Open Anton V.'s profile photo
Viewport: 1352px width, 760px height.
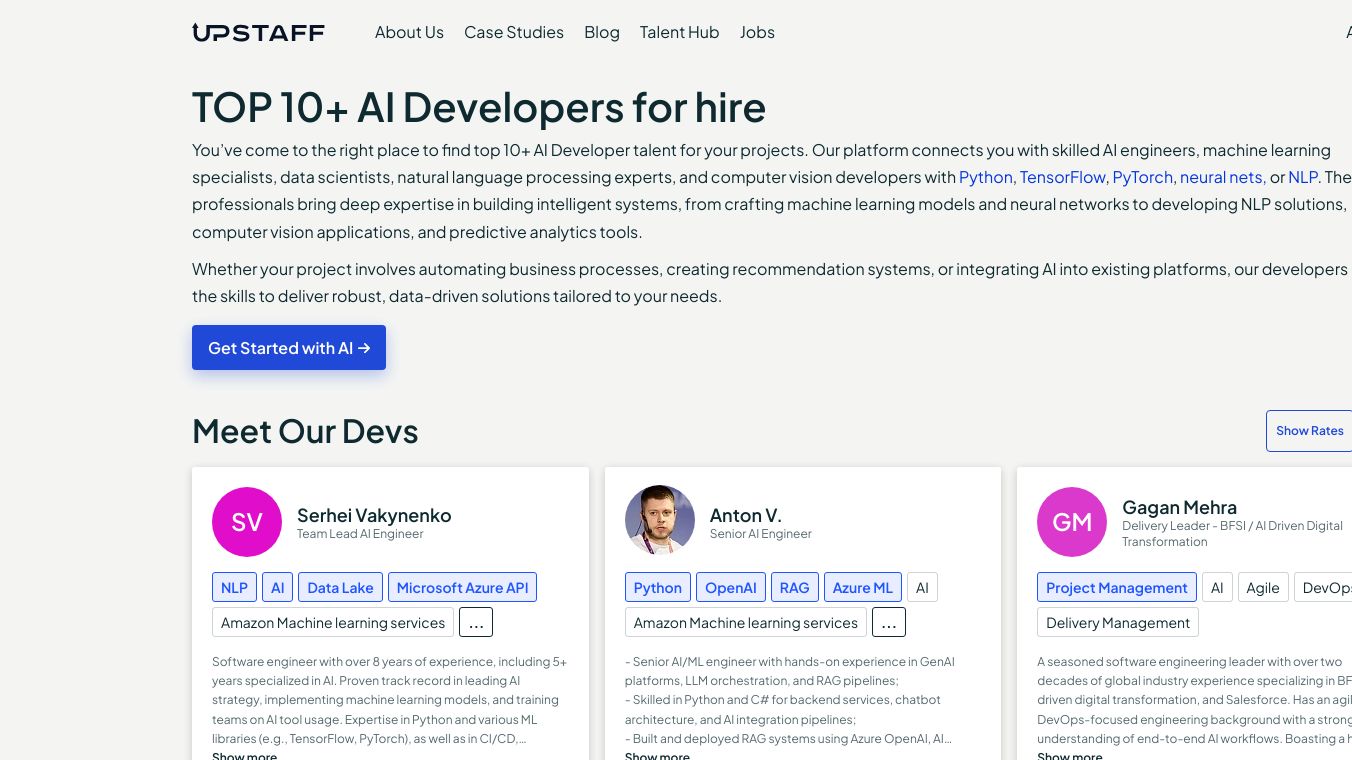click(660, 521)
